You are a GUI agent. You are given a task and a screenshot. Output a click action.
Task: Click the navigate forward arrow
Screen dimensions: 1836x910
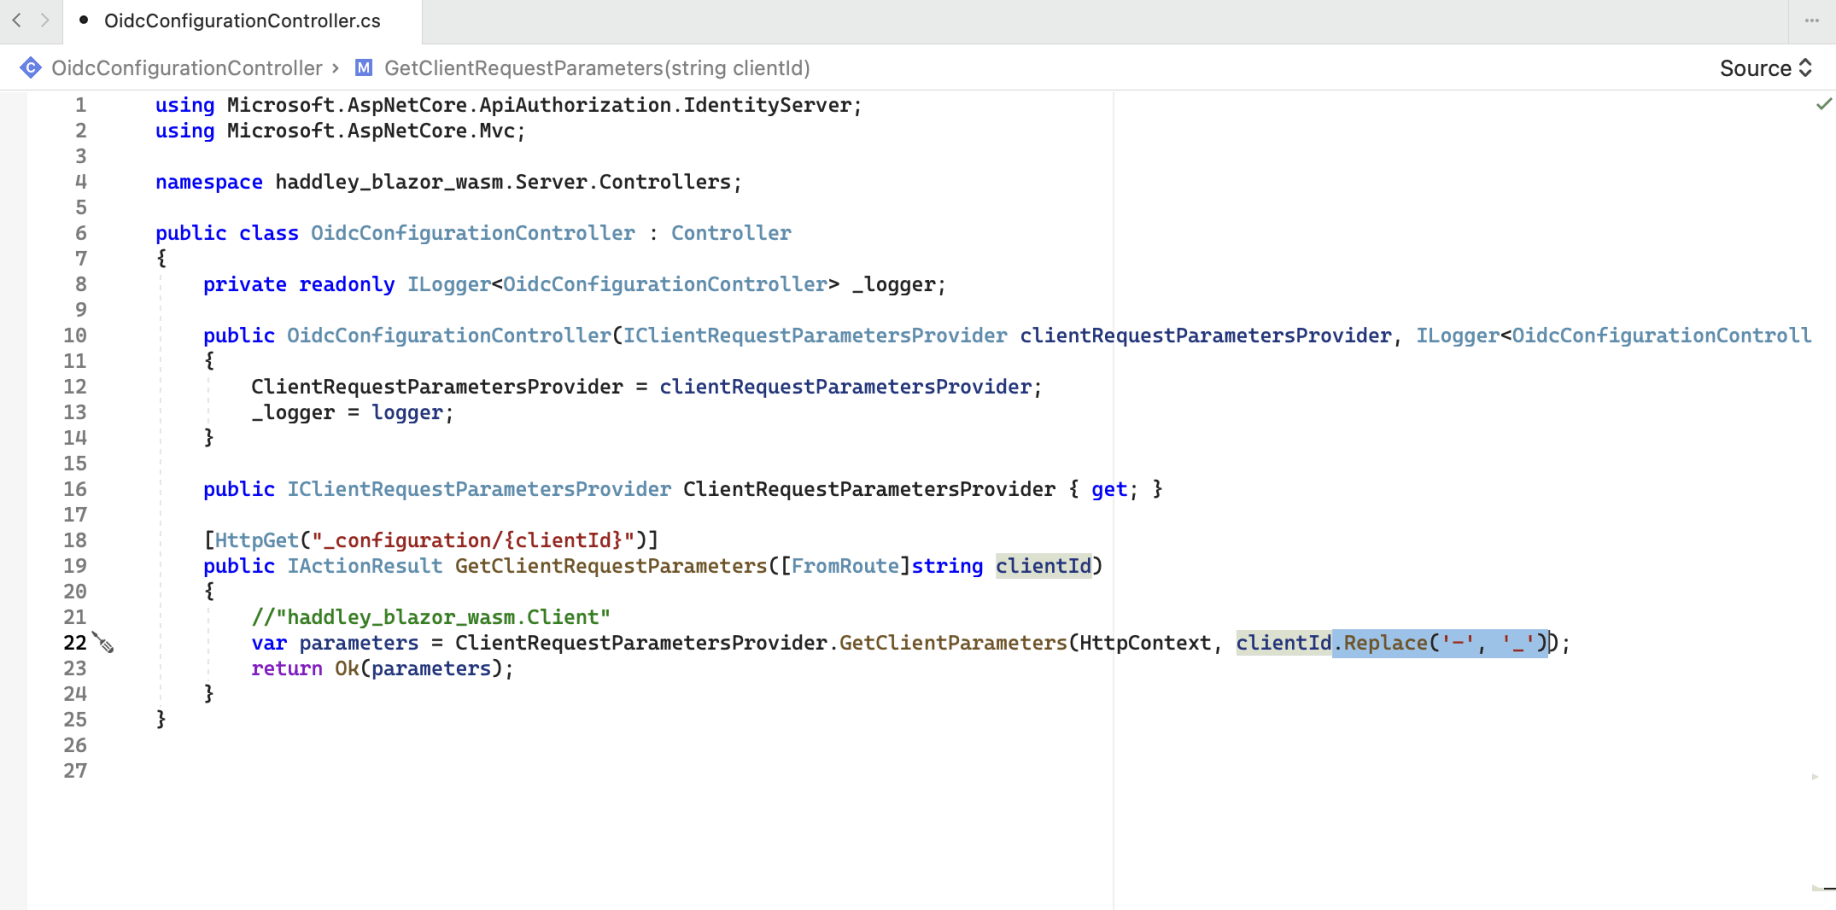click(x=45, y=20)
